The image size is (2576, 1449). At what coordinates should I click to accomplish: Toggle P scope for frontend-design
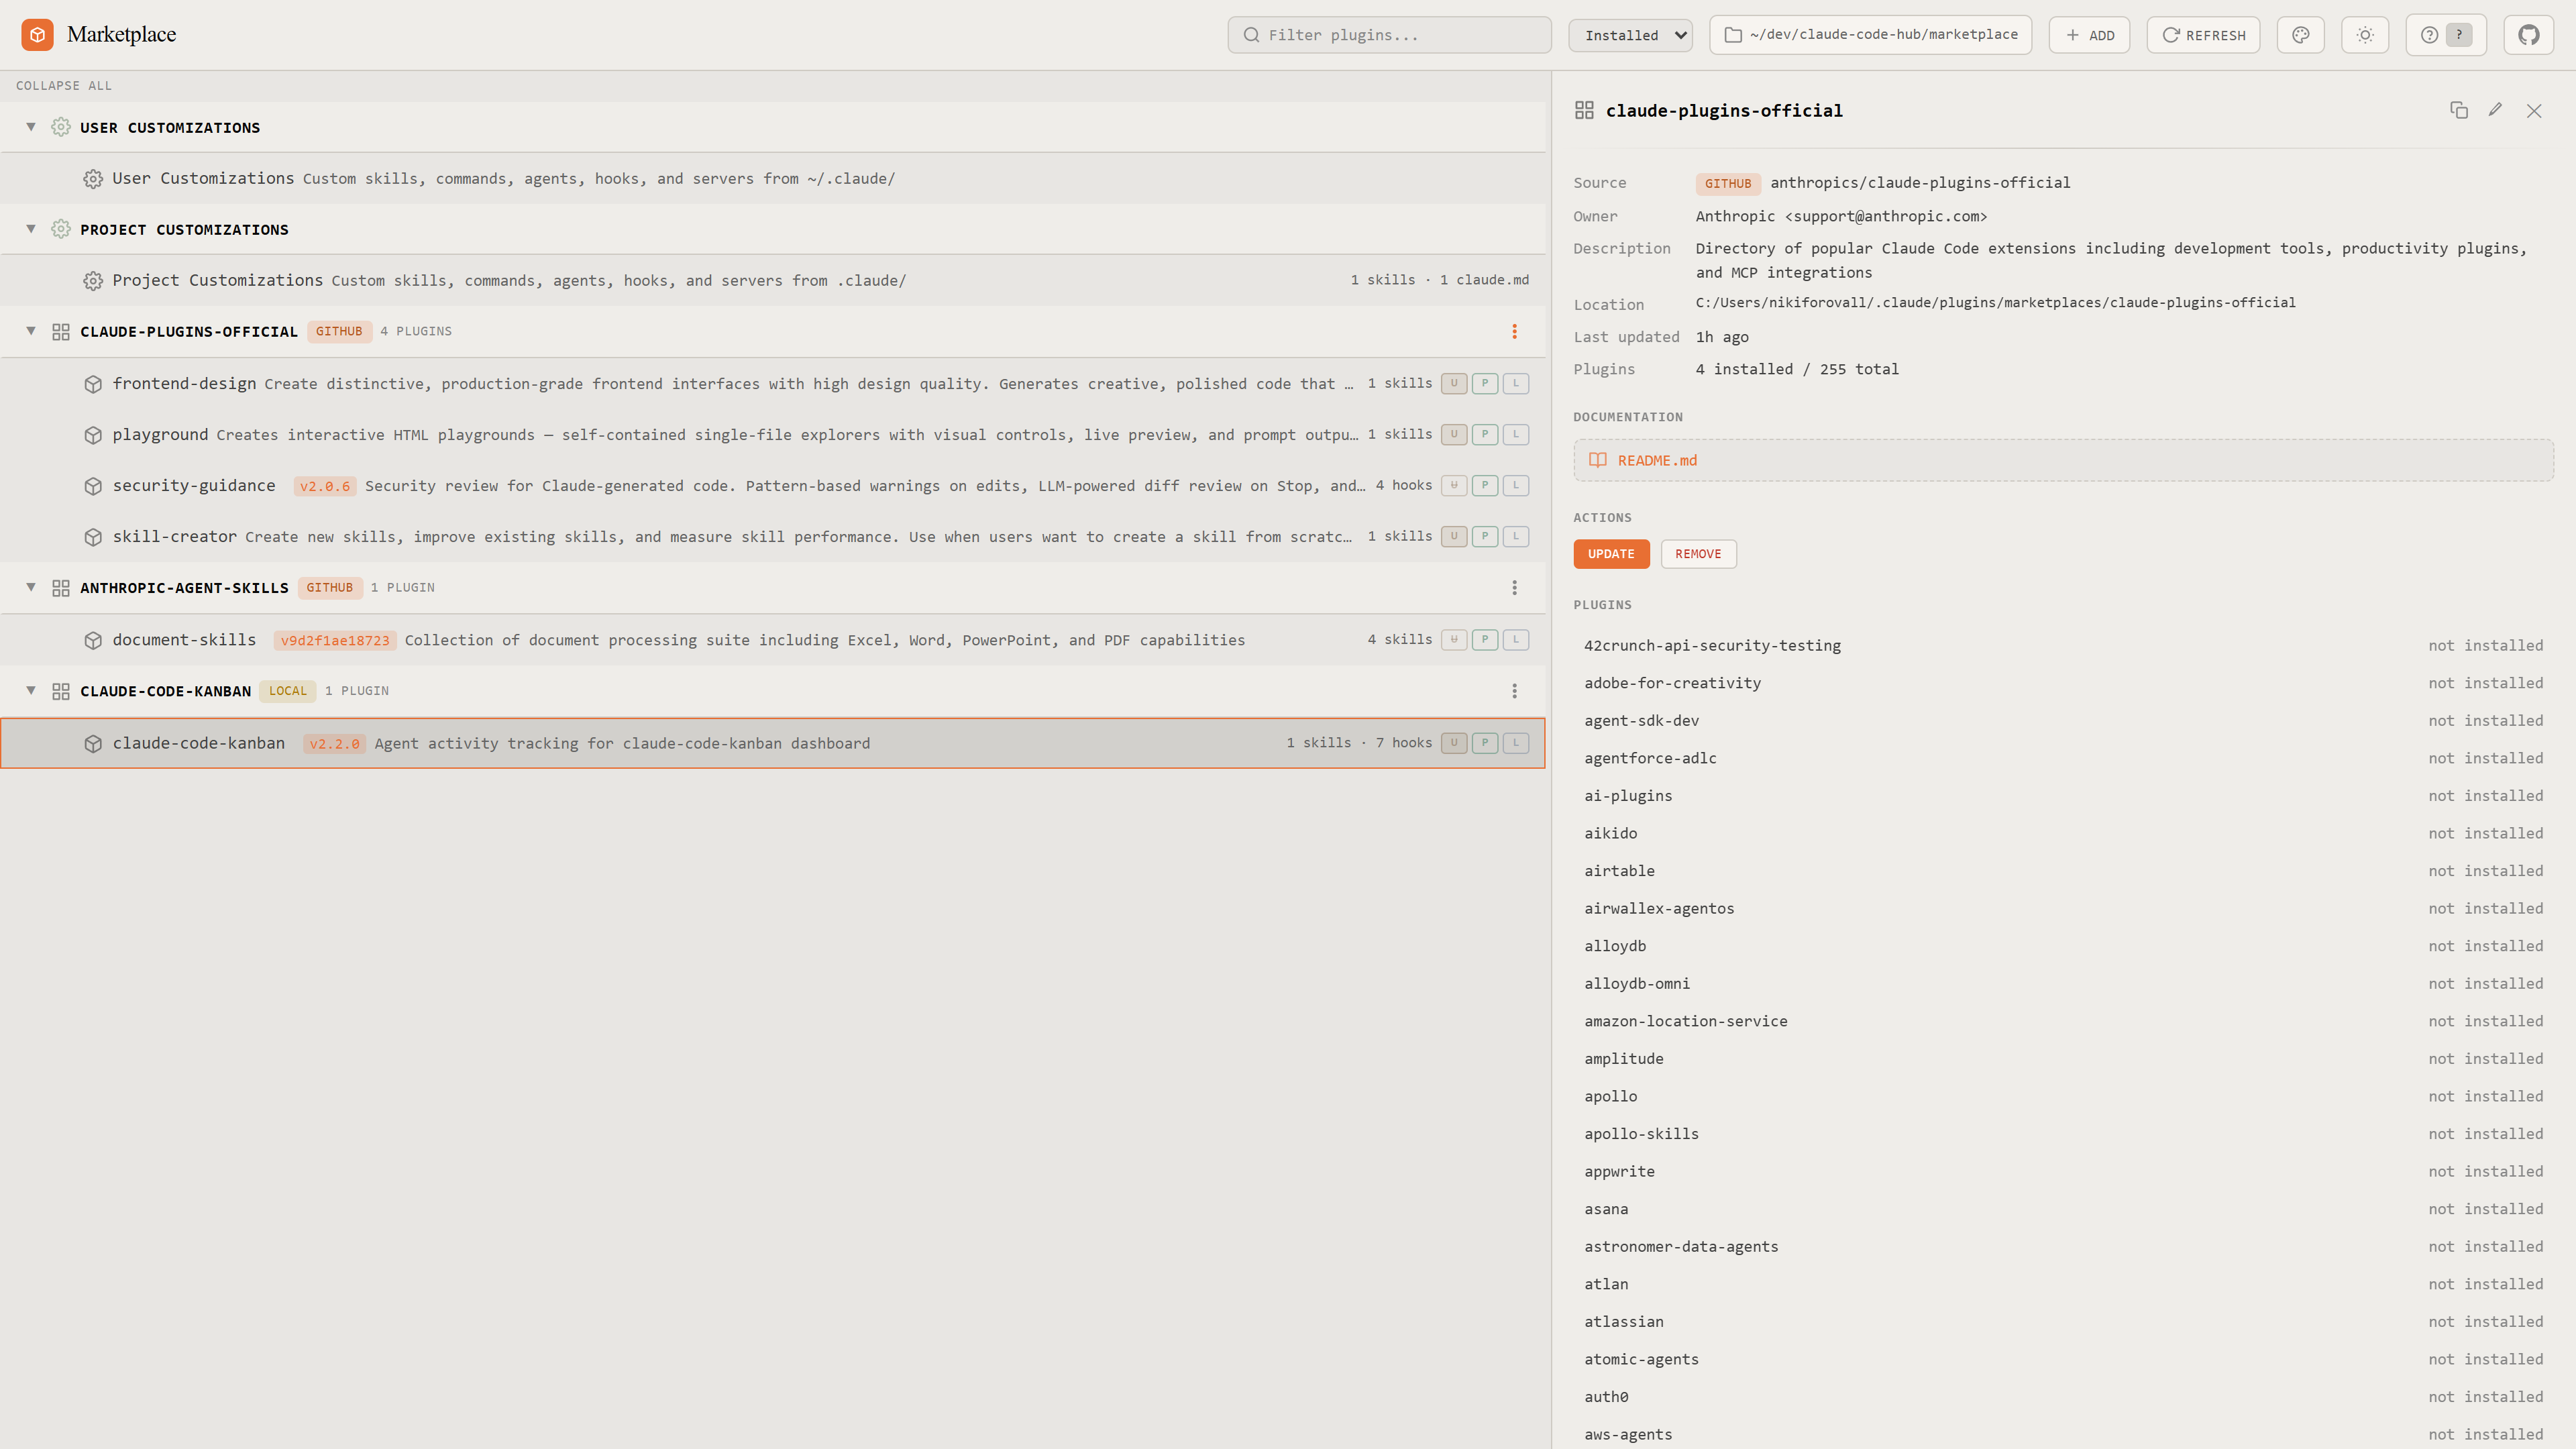(x=1485, y=383)
